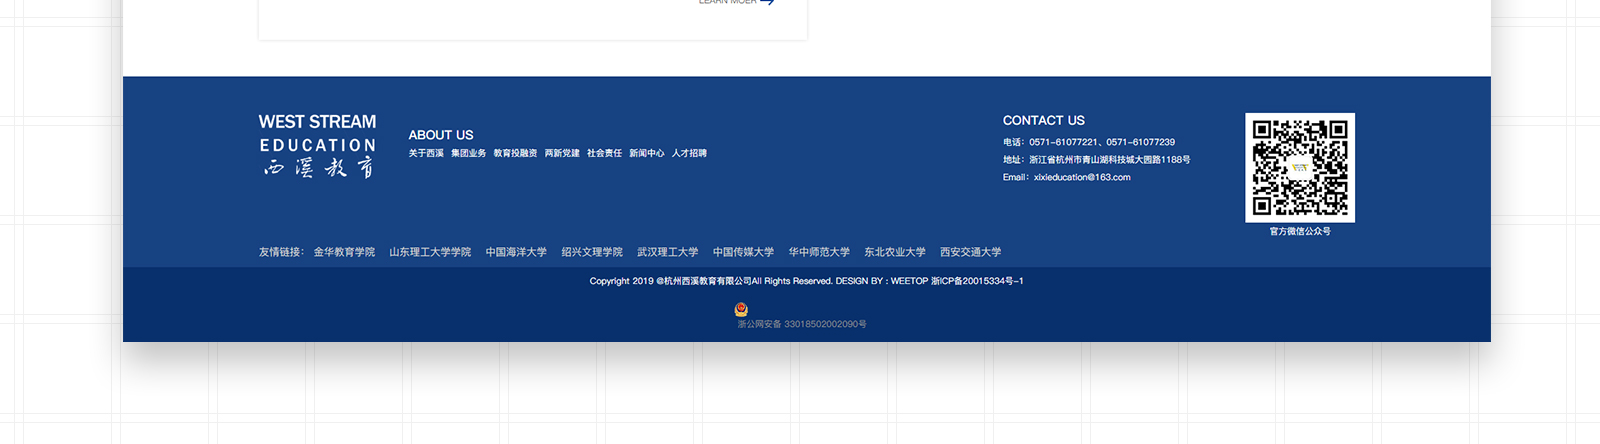Screen dimensions: 1600x444
Task: Open the 中国海洋大学 link
Action: 516,252
